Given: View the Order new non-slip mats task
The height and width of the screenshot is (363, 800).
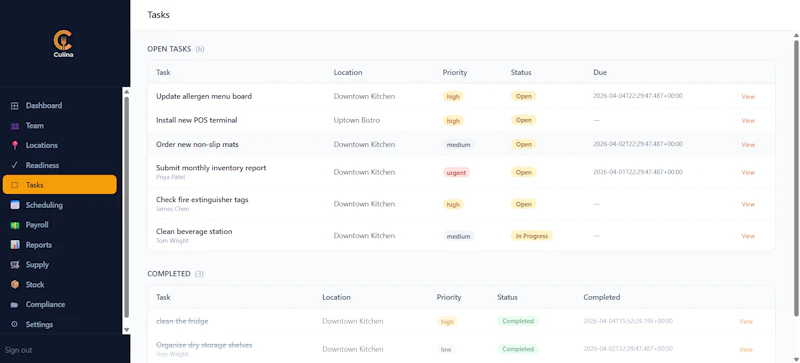Looking at the screenshot, I should pos(748,145).
